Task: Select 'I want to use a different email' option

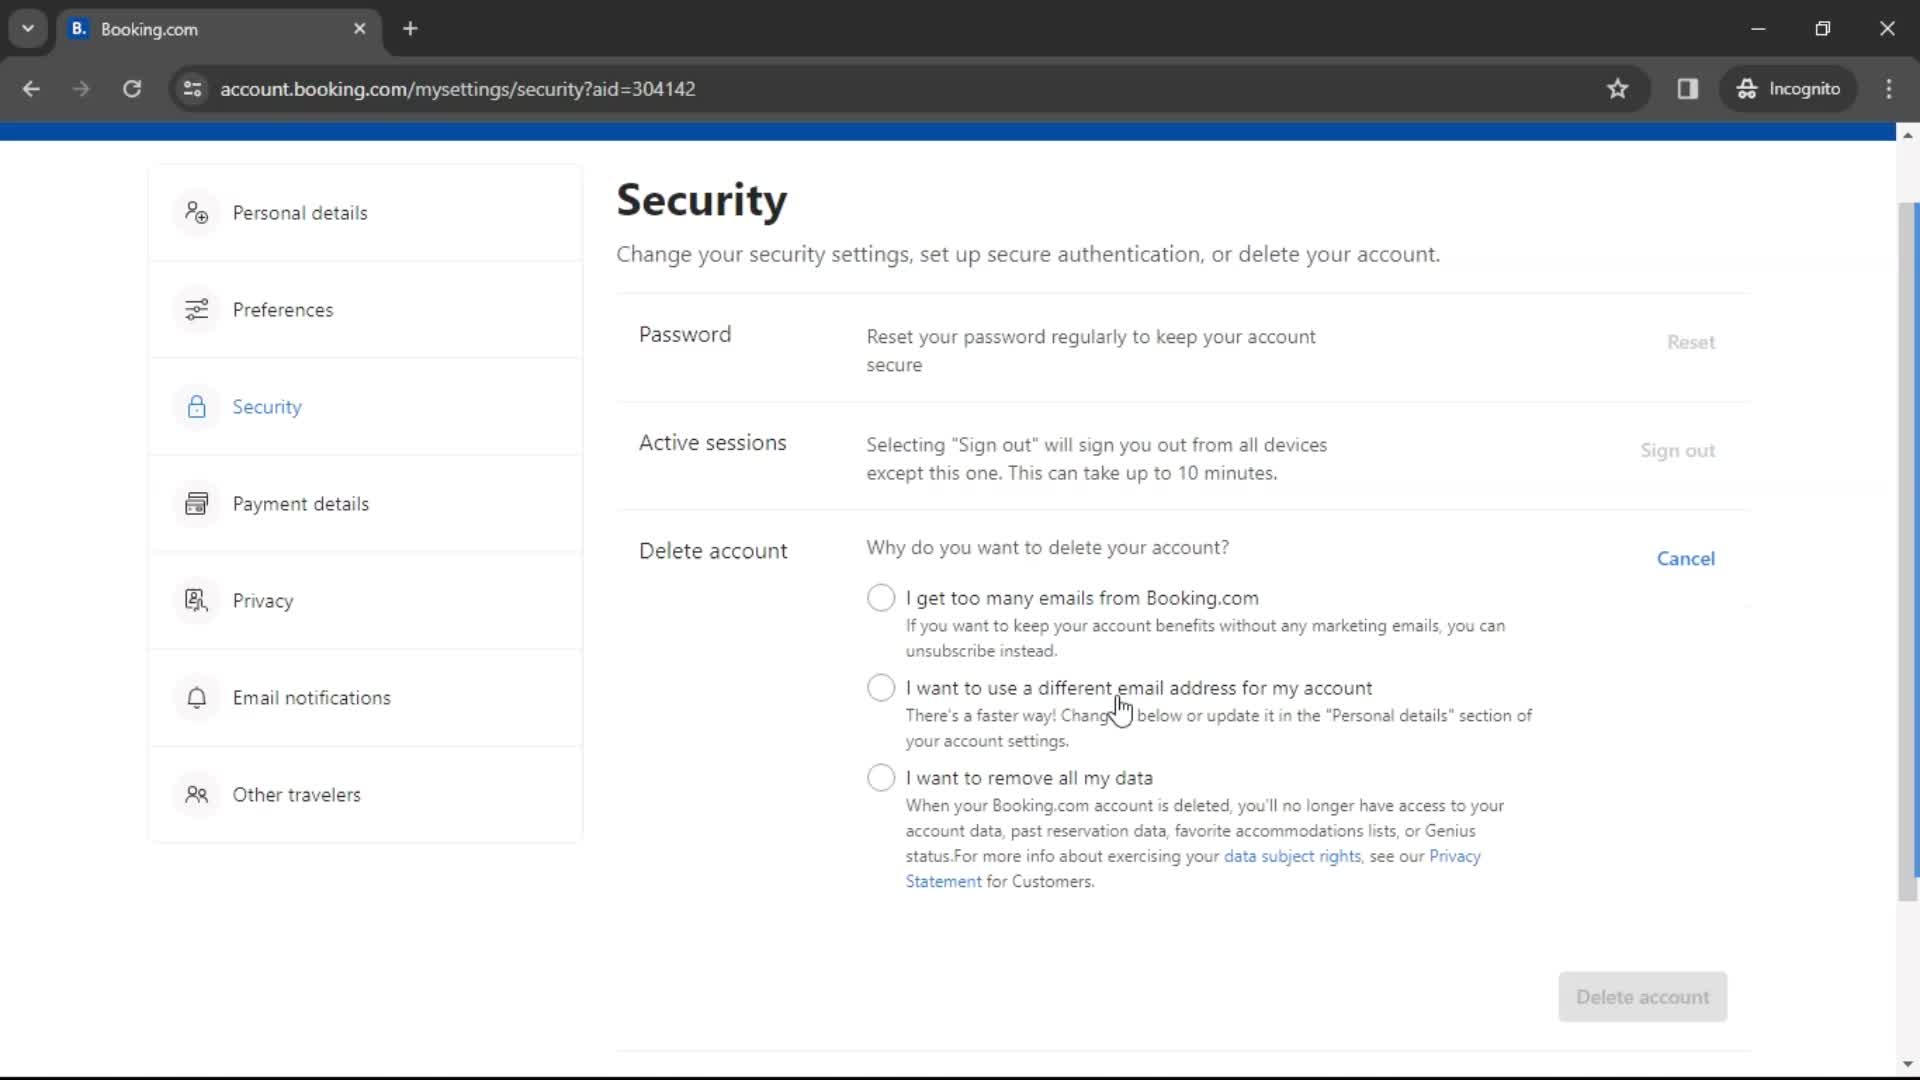Action: (880, 687)
